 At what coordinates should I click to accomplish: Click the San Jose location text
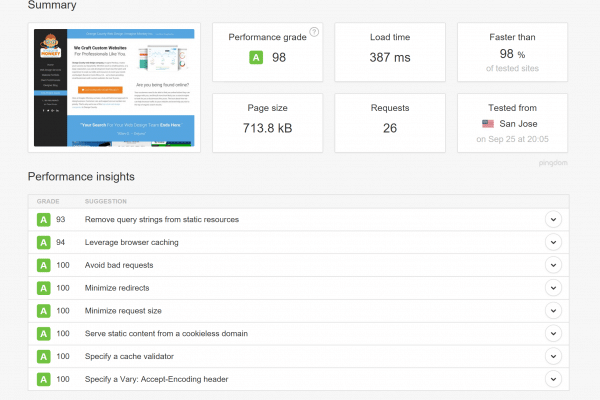518,124
